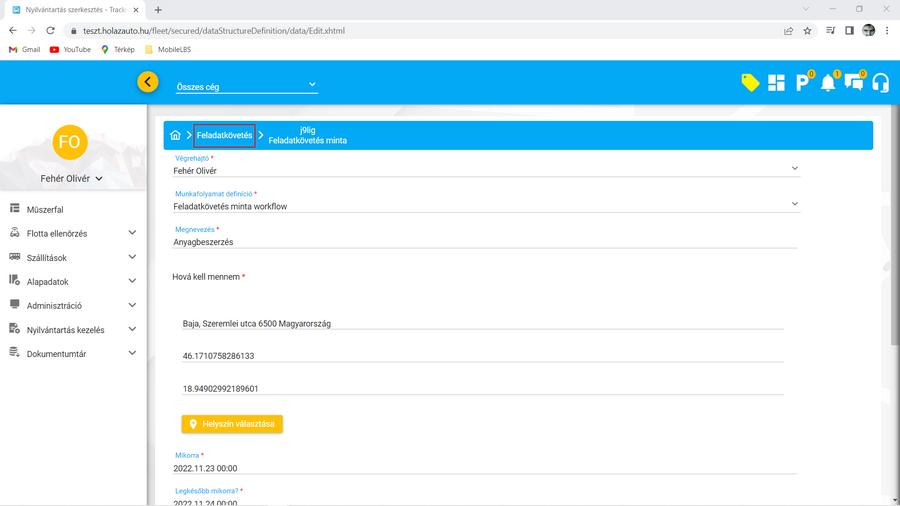Click the Megnevezés input field
This screenshot has height=506, width=900.
click(485, 242)
